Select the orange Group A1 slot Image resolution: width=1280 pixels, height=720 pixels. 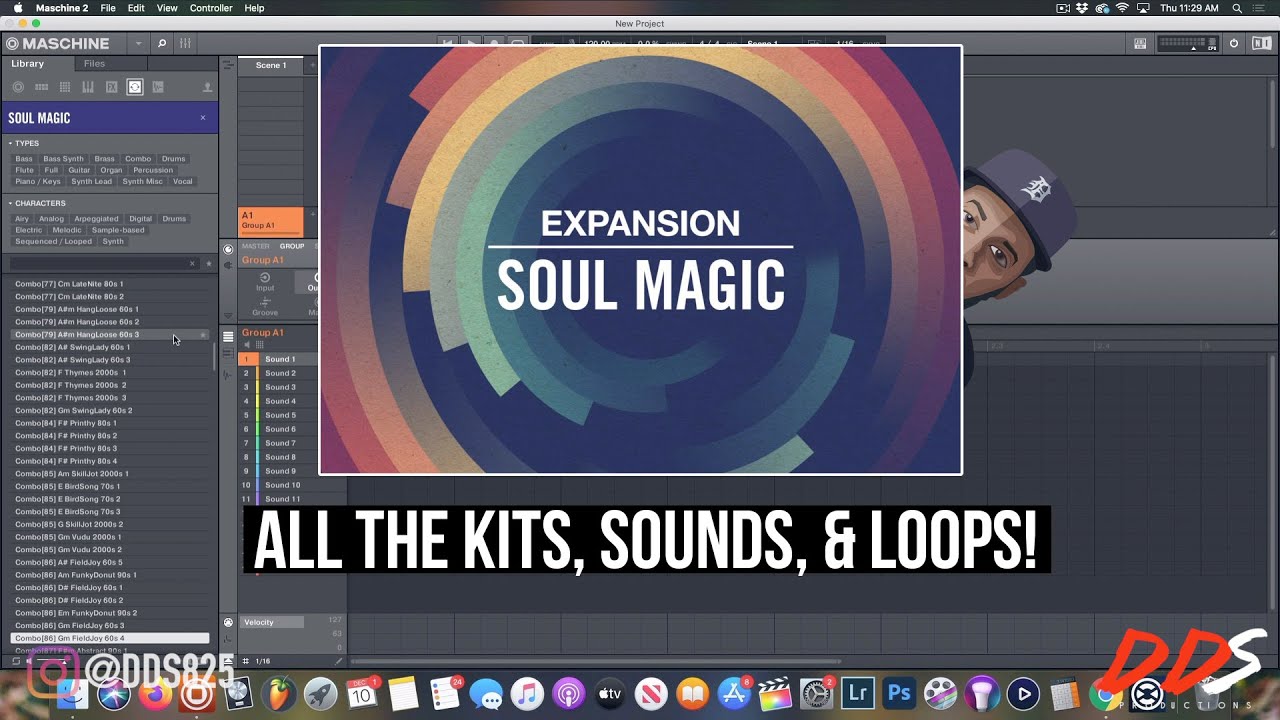[271, 221]
